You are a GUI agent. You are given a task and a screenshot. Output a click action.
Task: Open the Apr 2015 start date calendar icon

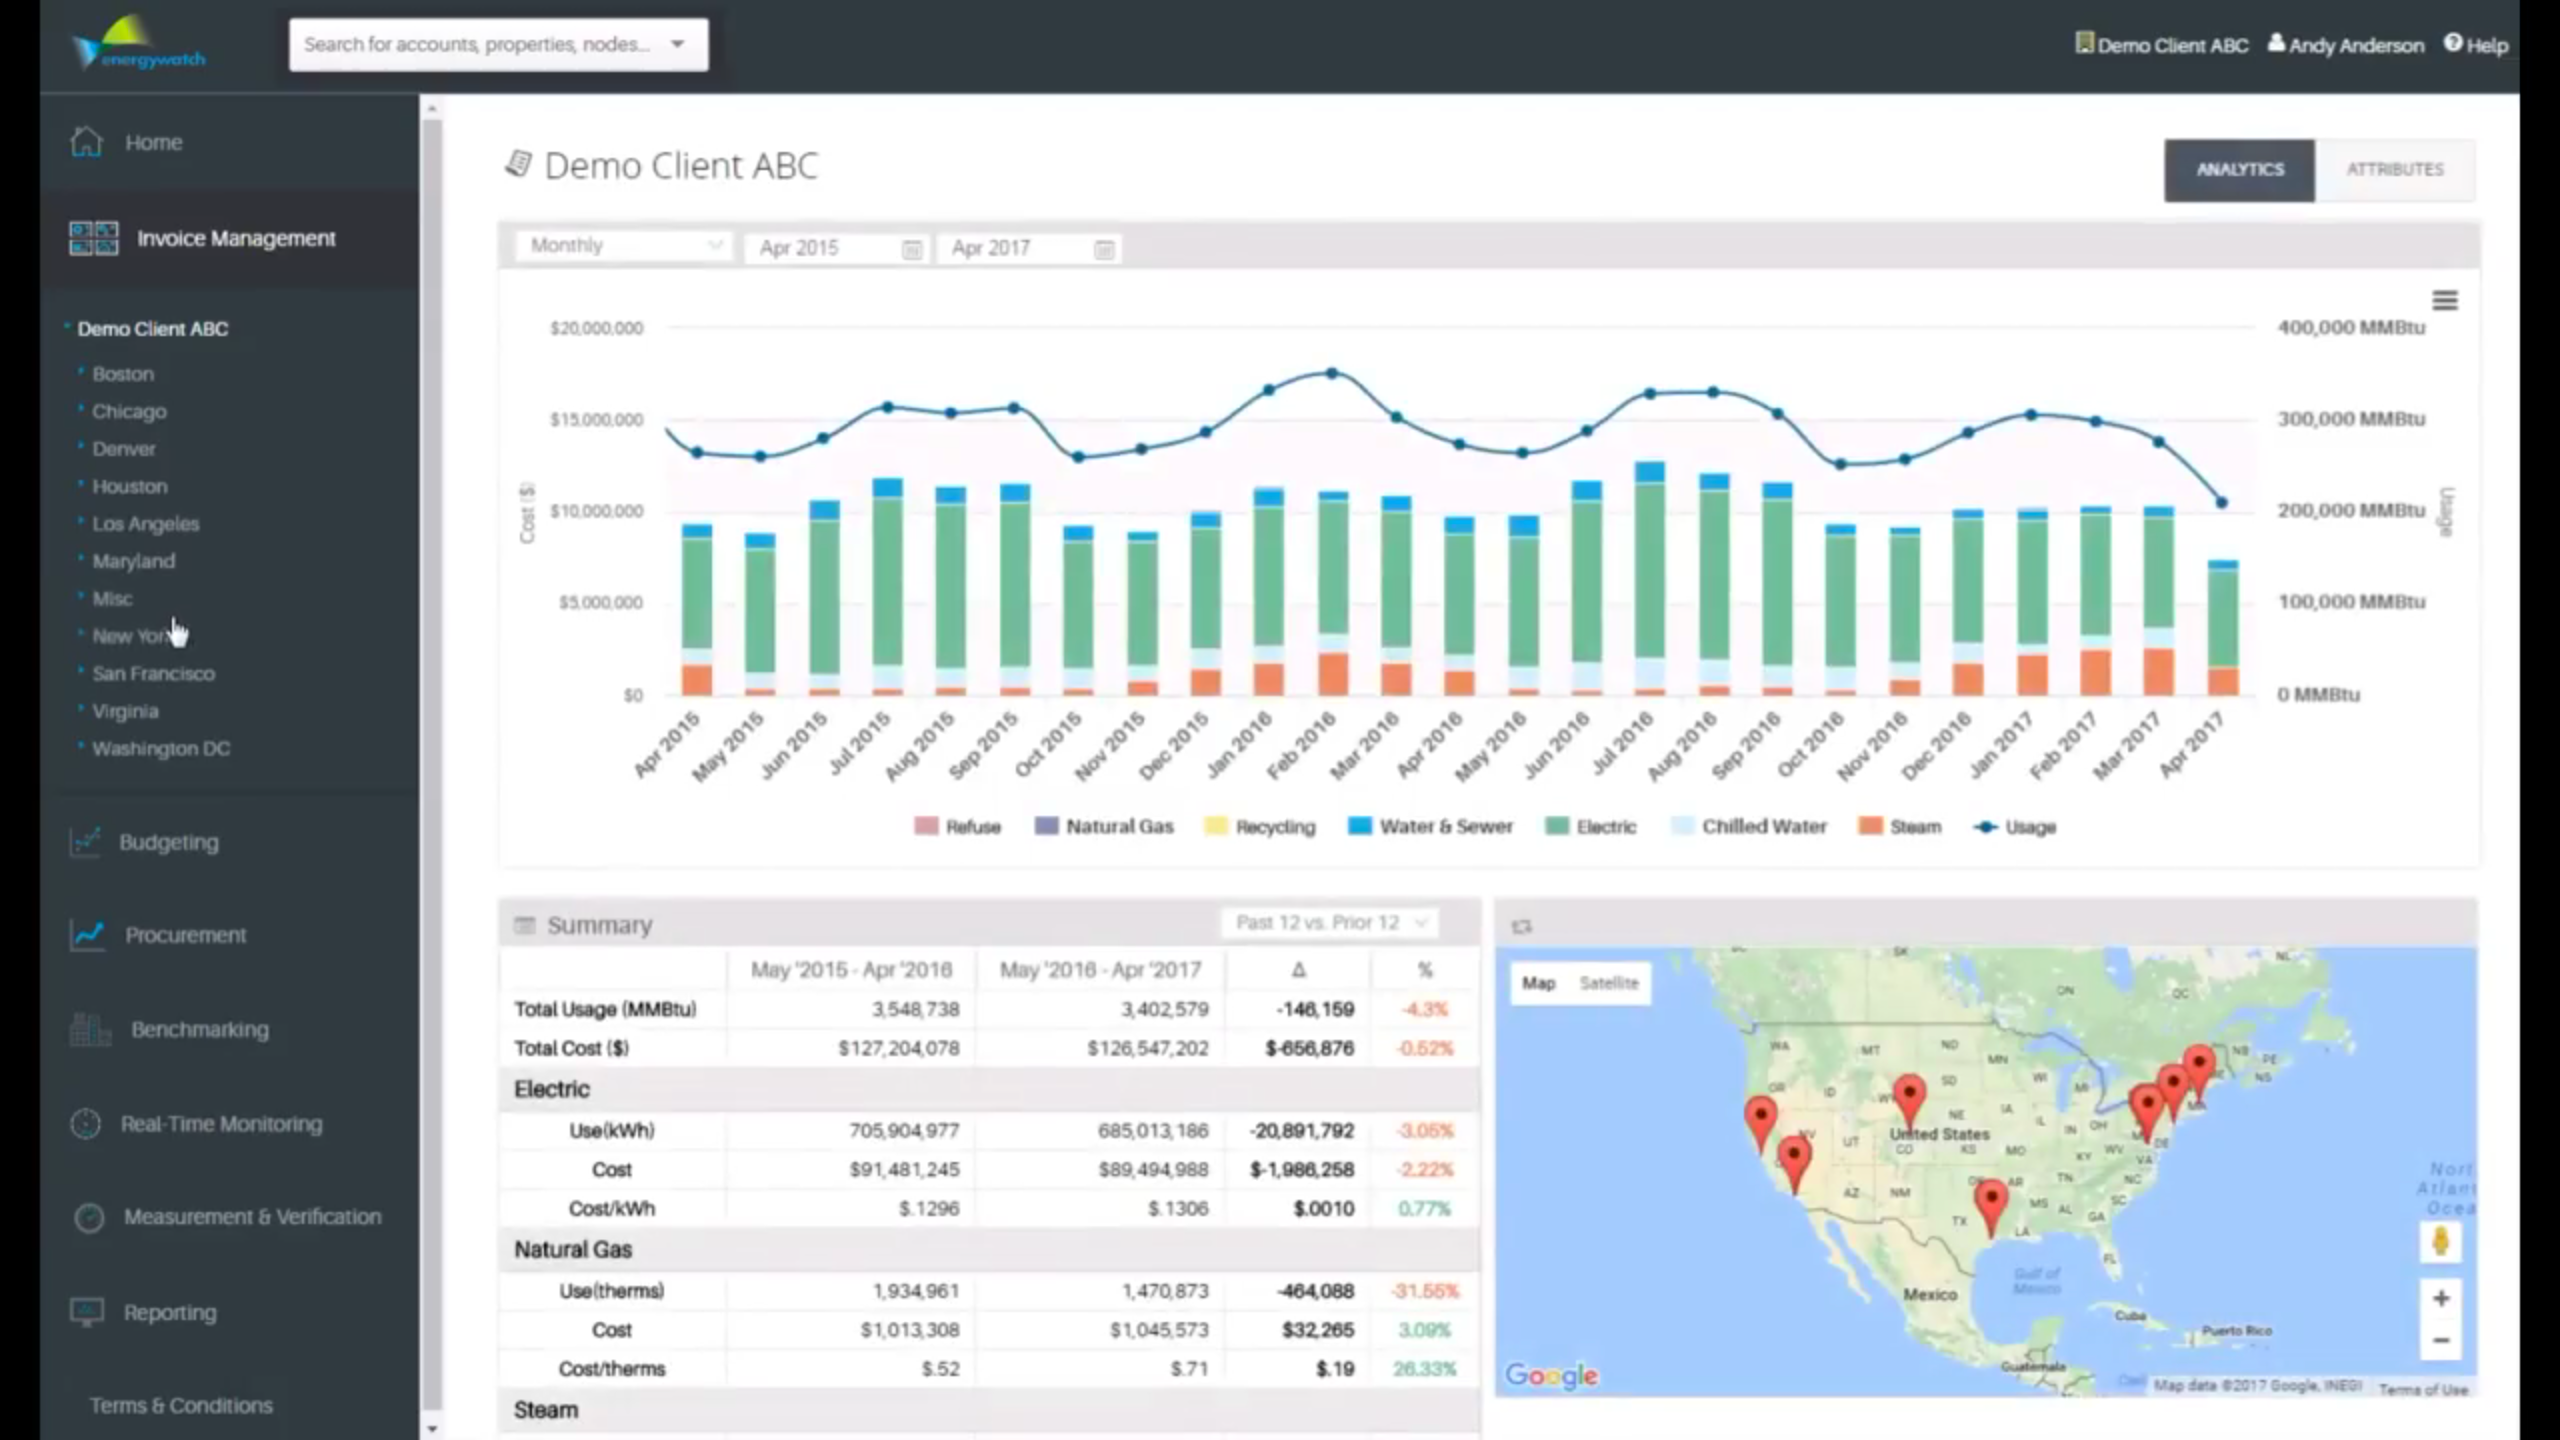coord(911,249)
